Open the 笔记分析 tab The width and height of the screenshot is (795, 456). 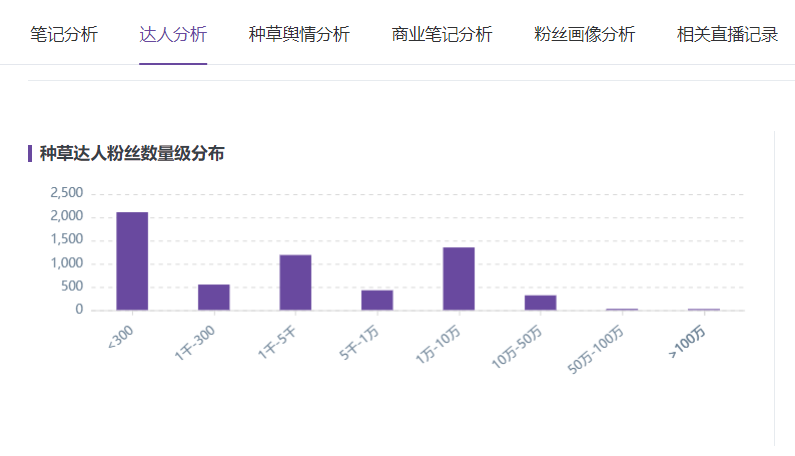coord(64,35)
